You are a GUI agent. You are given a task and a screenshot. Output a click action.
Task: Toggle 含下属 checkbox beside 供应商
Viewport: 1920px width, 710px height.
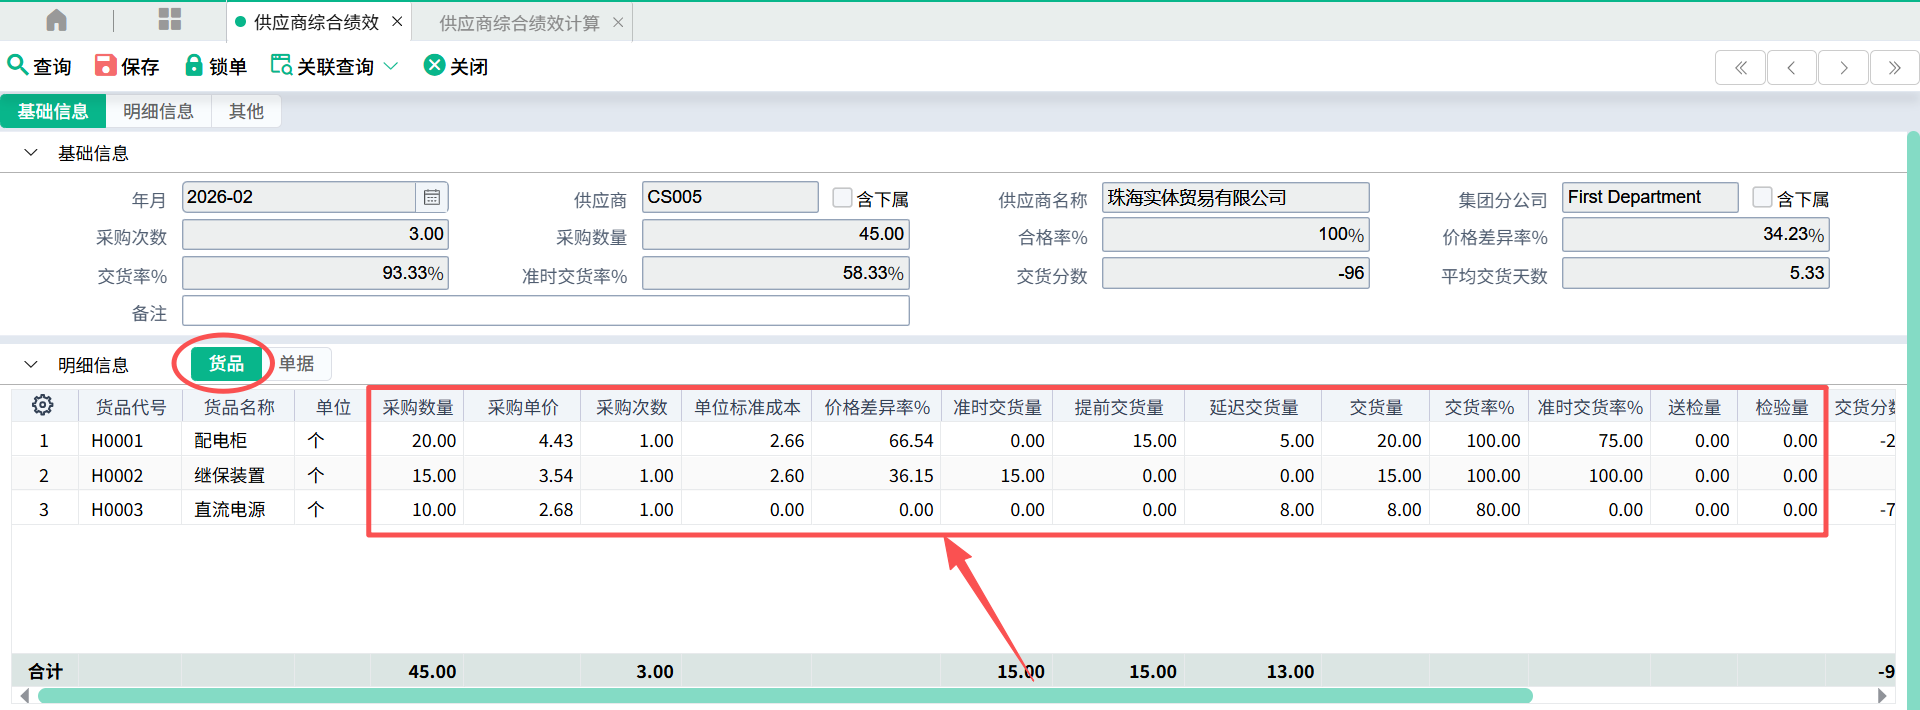[x=843, y=198]
